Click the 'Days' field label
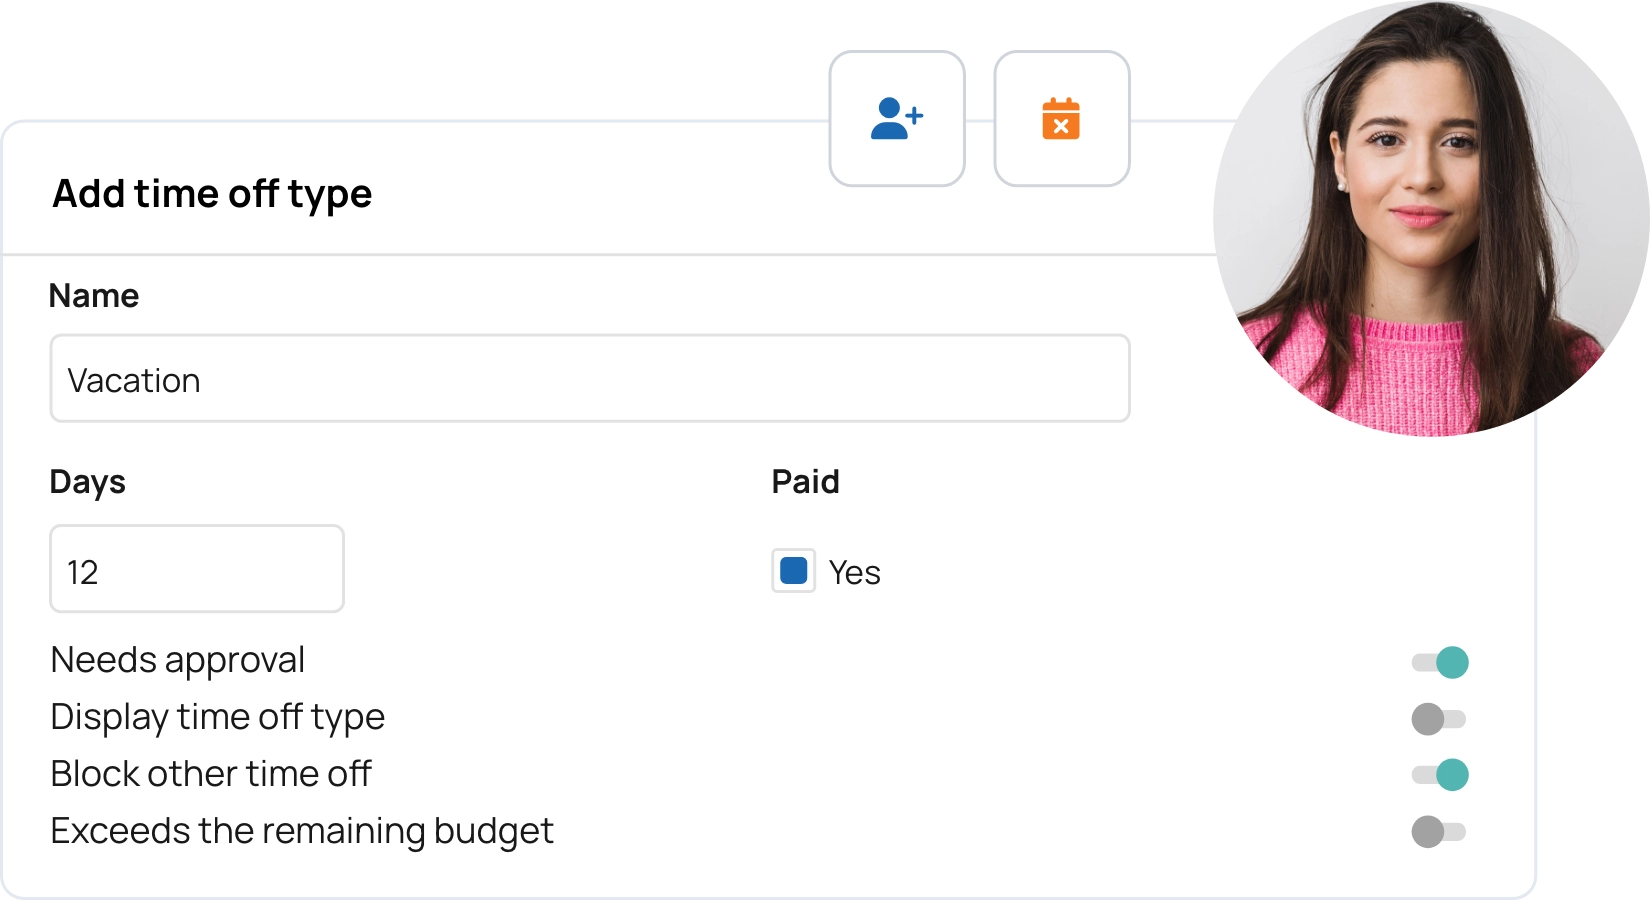 88,482
